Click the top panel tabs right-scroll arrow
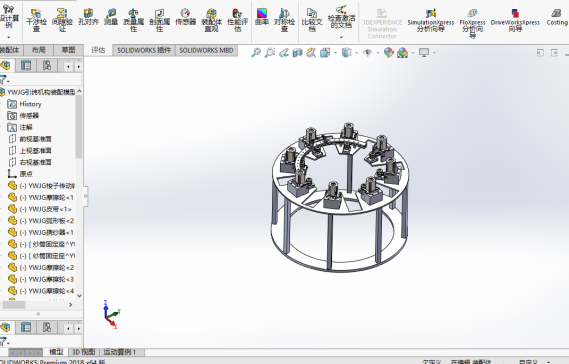Viewport: 569px width, 364px height. pos(78,66)
